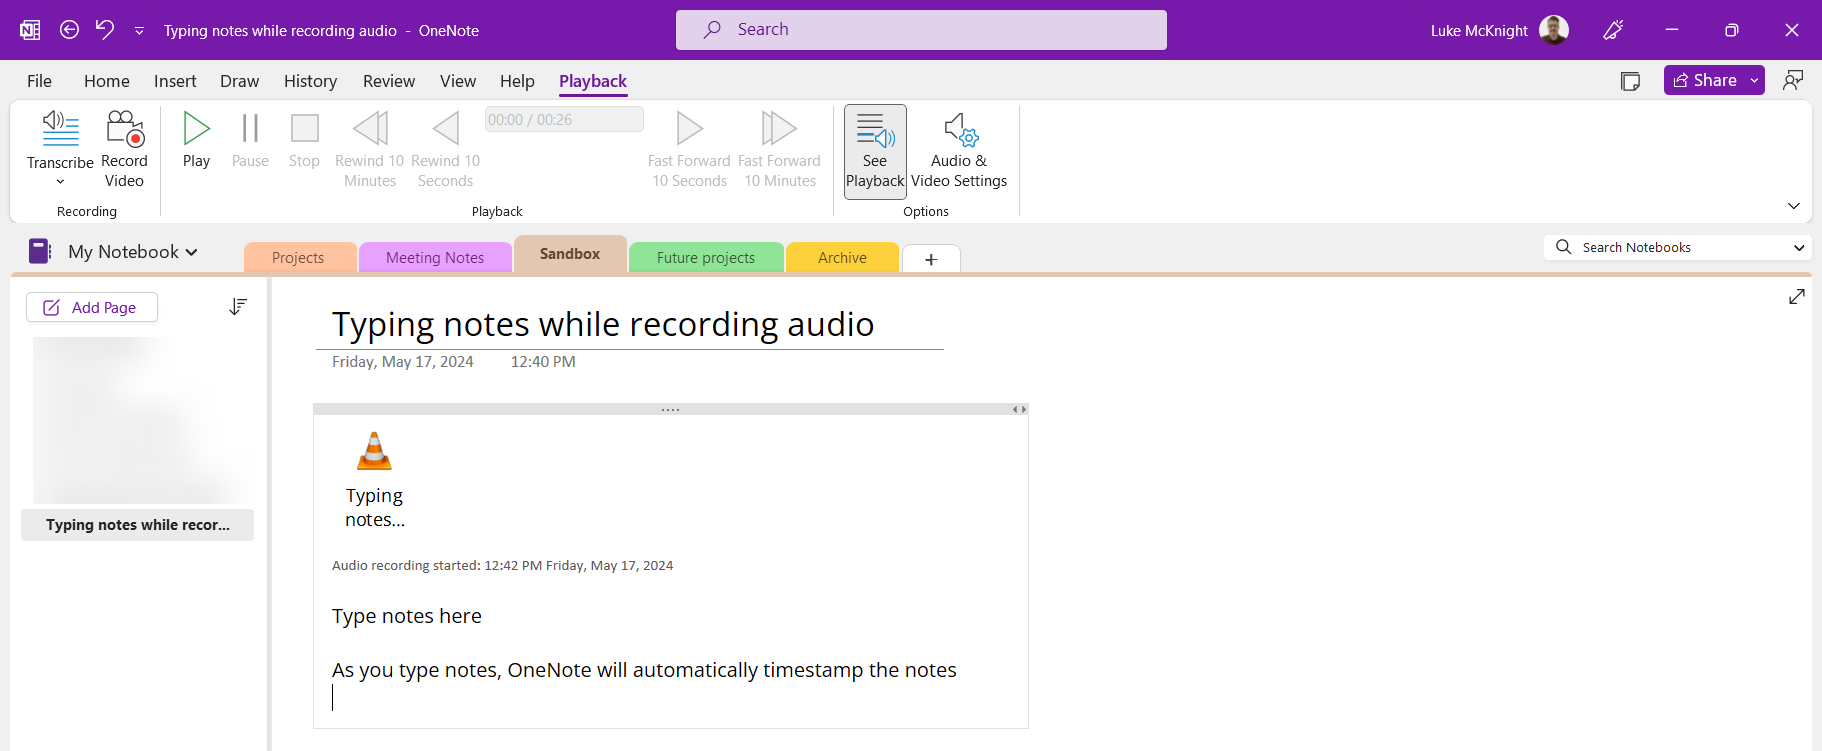
Task: Open the Projects section tab
Action: click(x=298, y=257)
